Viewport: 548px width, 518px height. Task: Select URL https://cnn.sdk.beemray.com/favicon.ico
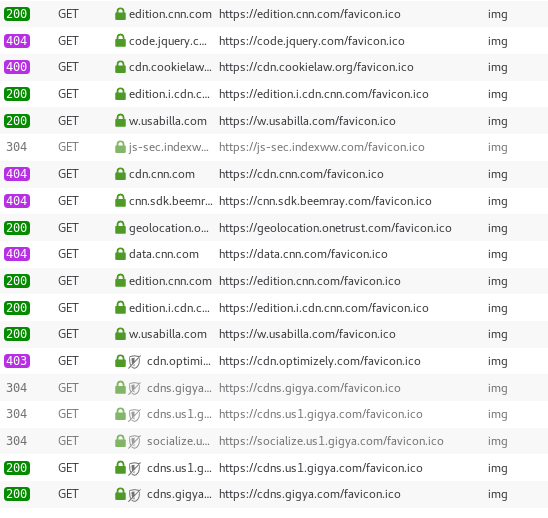coord(325,201)
